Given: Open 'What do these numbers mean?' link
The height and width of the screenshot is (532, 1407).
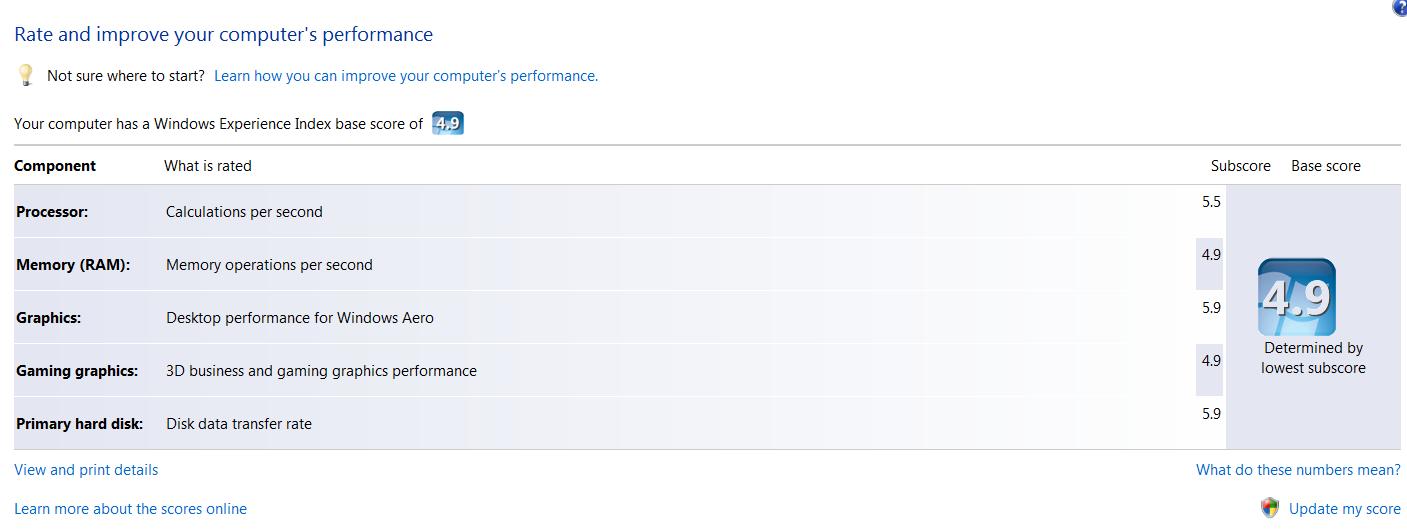Looking at the screenshot, I should (1298, 470).
